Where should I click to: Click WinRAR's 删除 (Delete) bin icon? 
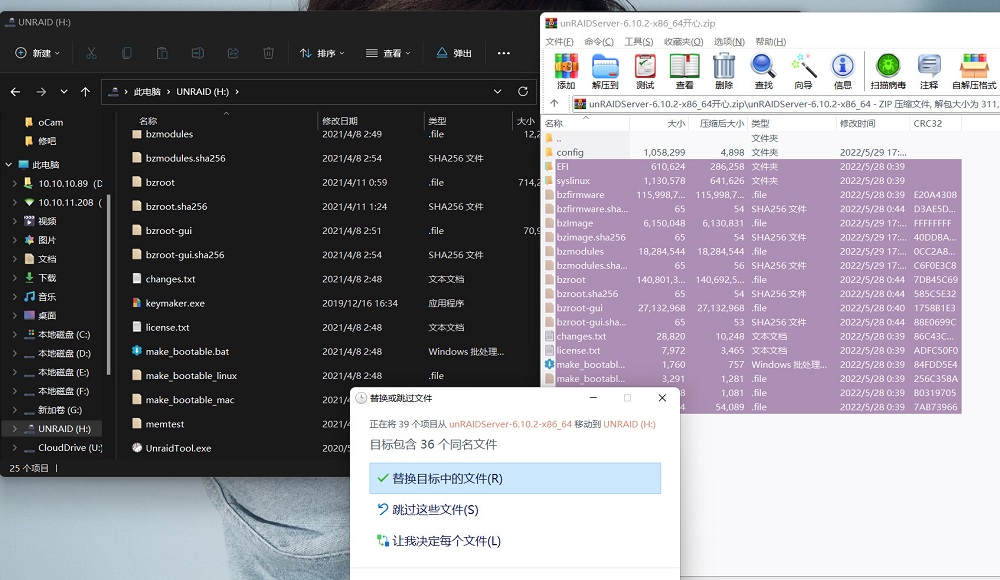(x=724, y=71)
